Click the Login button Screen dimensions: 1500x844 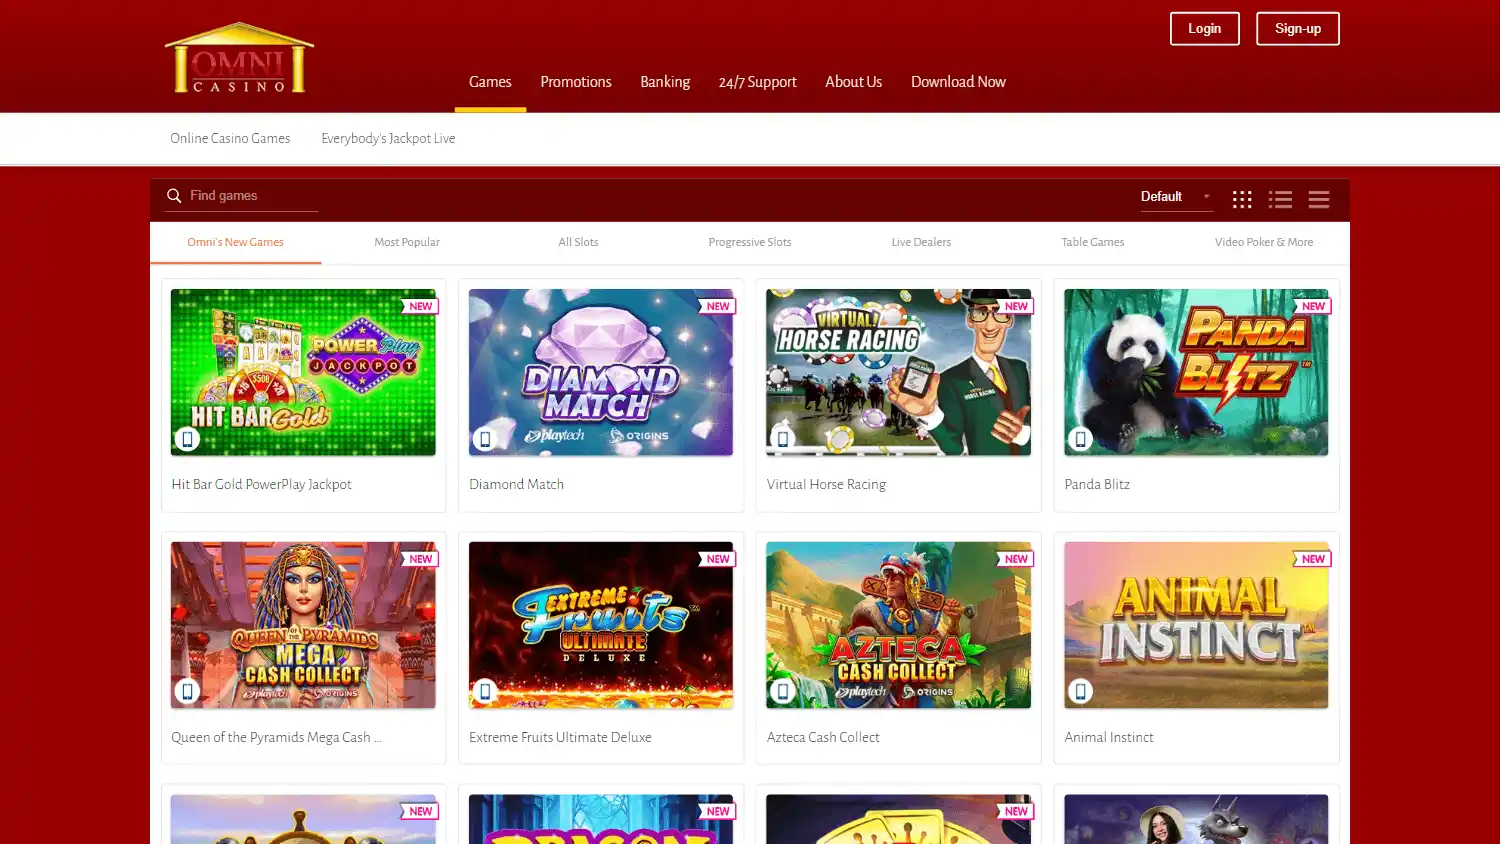[x=1204, y=29]
